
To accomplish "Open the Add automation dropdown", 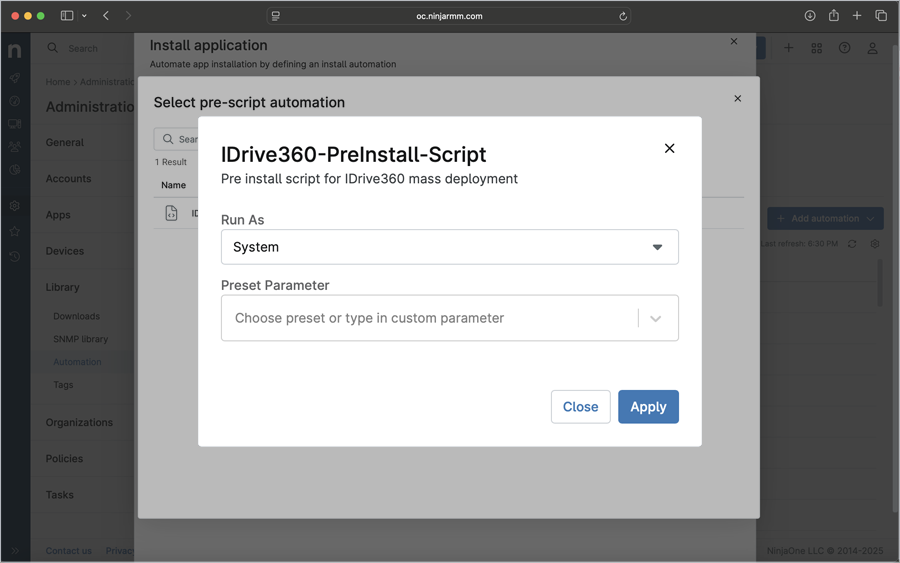I will pos(825,219).
